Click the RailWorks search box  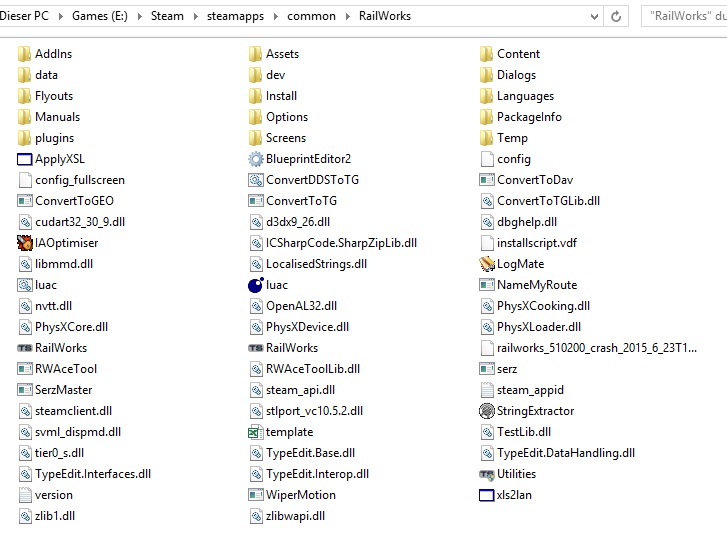tap(684, 17)
